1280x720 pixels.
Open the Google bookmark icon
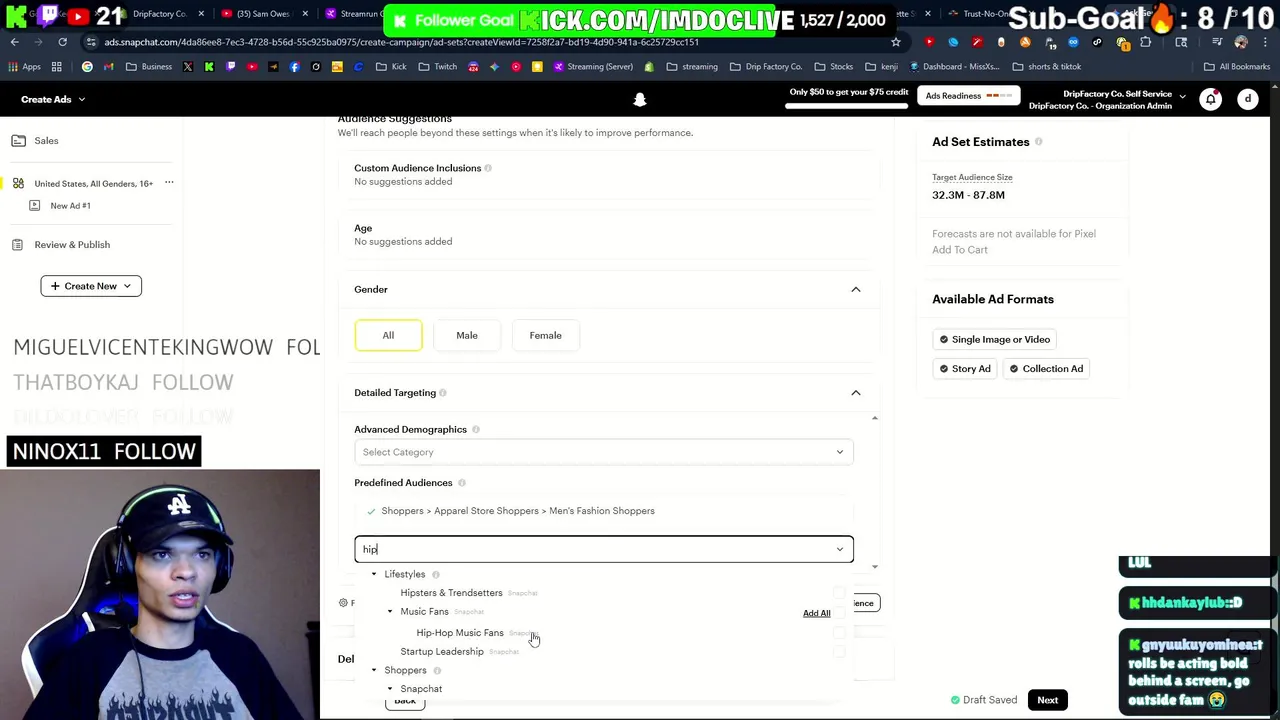(x=87, y=67)
